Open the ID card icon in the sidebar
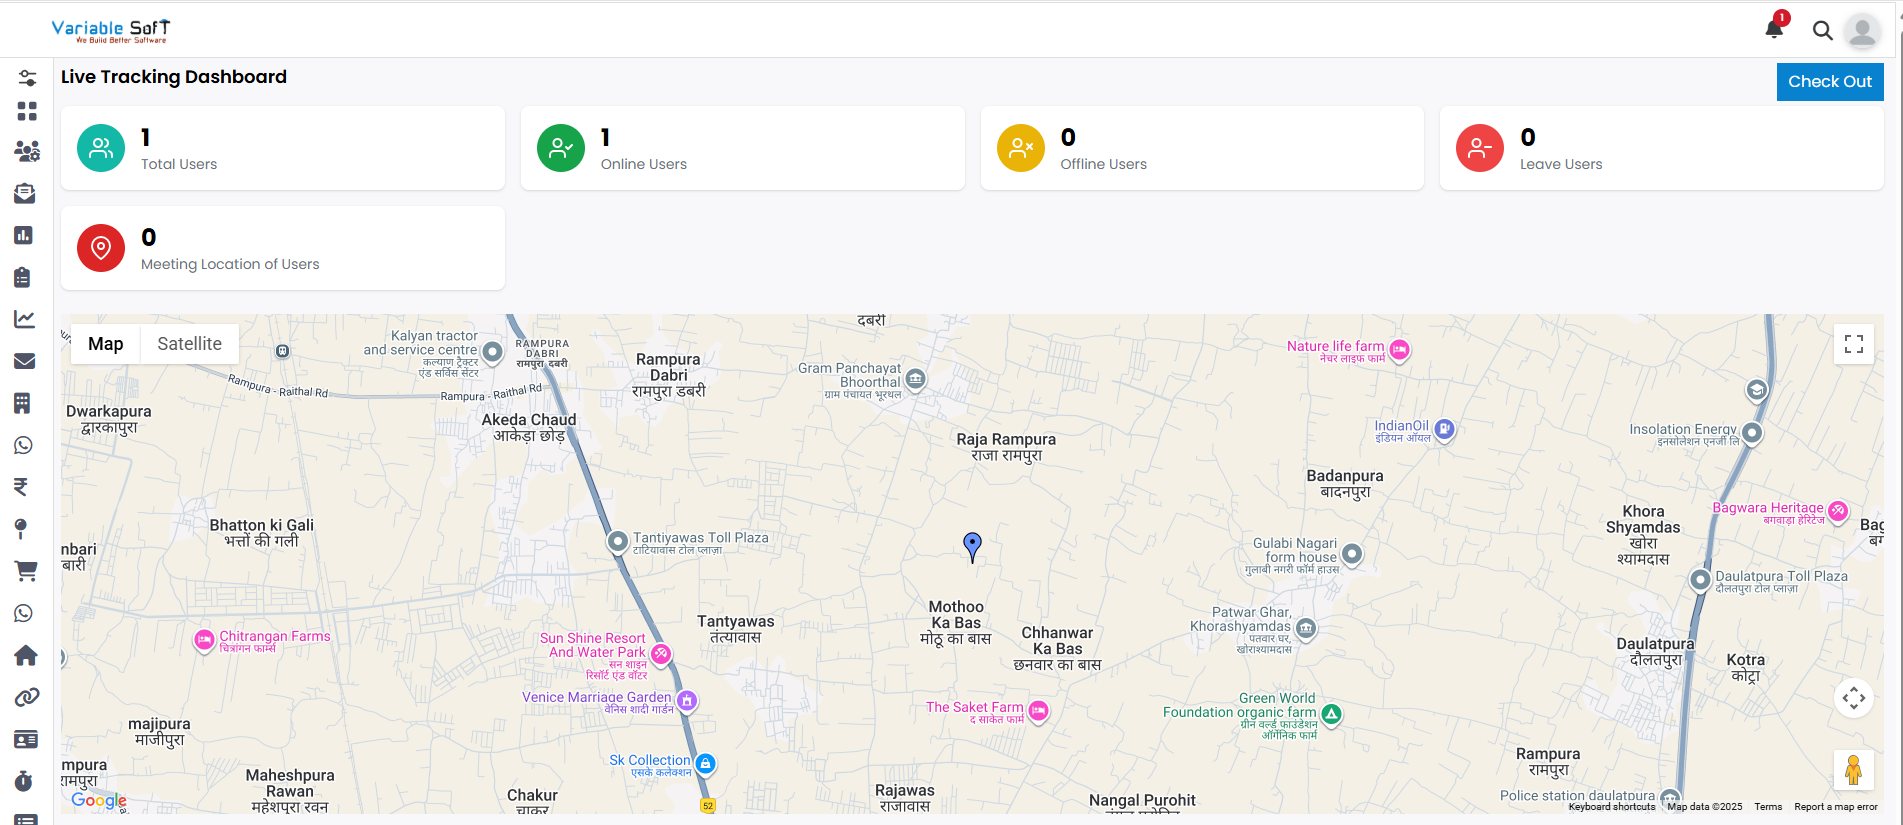This screenshot has height=825, width=1903. 26,739
